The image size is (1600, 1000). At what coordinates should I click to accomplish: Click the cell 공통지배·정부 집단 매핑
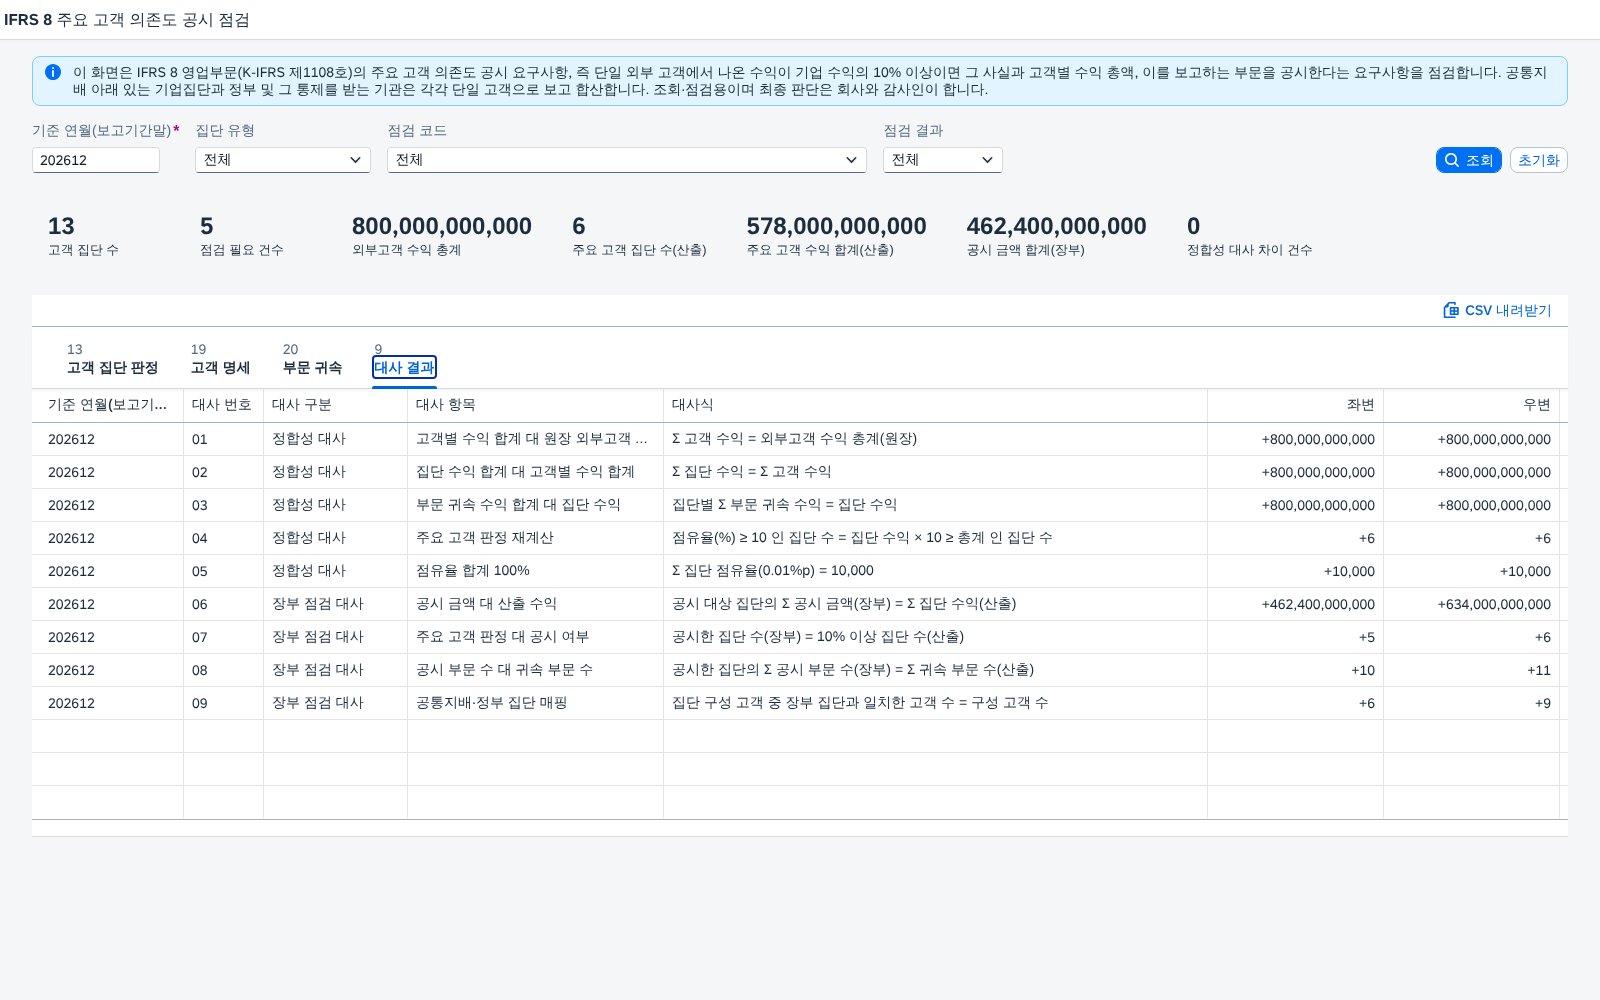point(535,703)
